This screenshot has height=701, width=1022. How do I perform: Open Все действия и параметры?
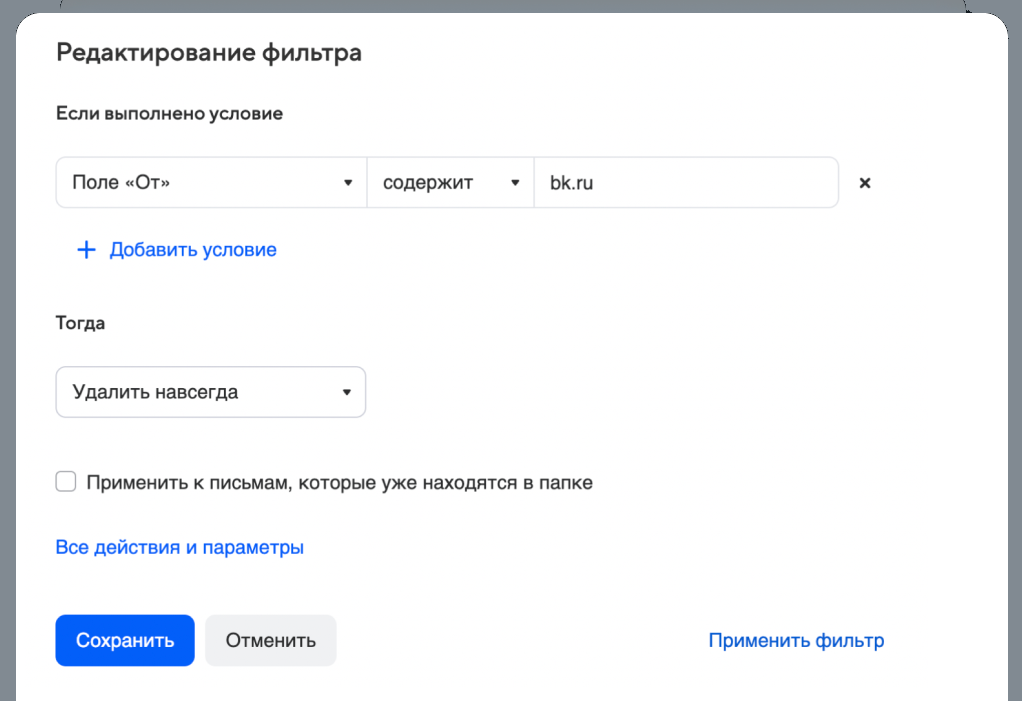180,547
